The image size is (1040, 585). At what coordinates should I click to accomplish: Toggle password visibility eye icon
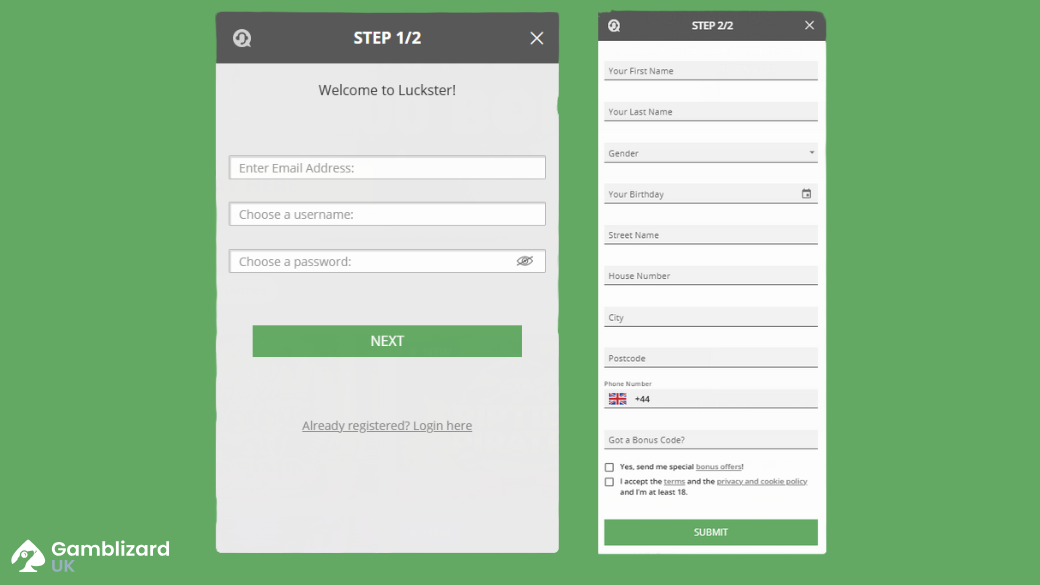[x=525, y=261]
